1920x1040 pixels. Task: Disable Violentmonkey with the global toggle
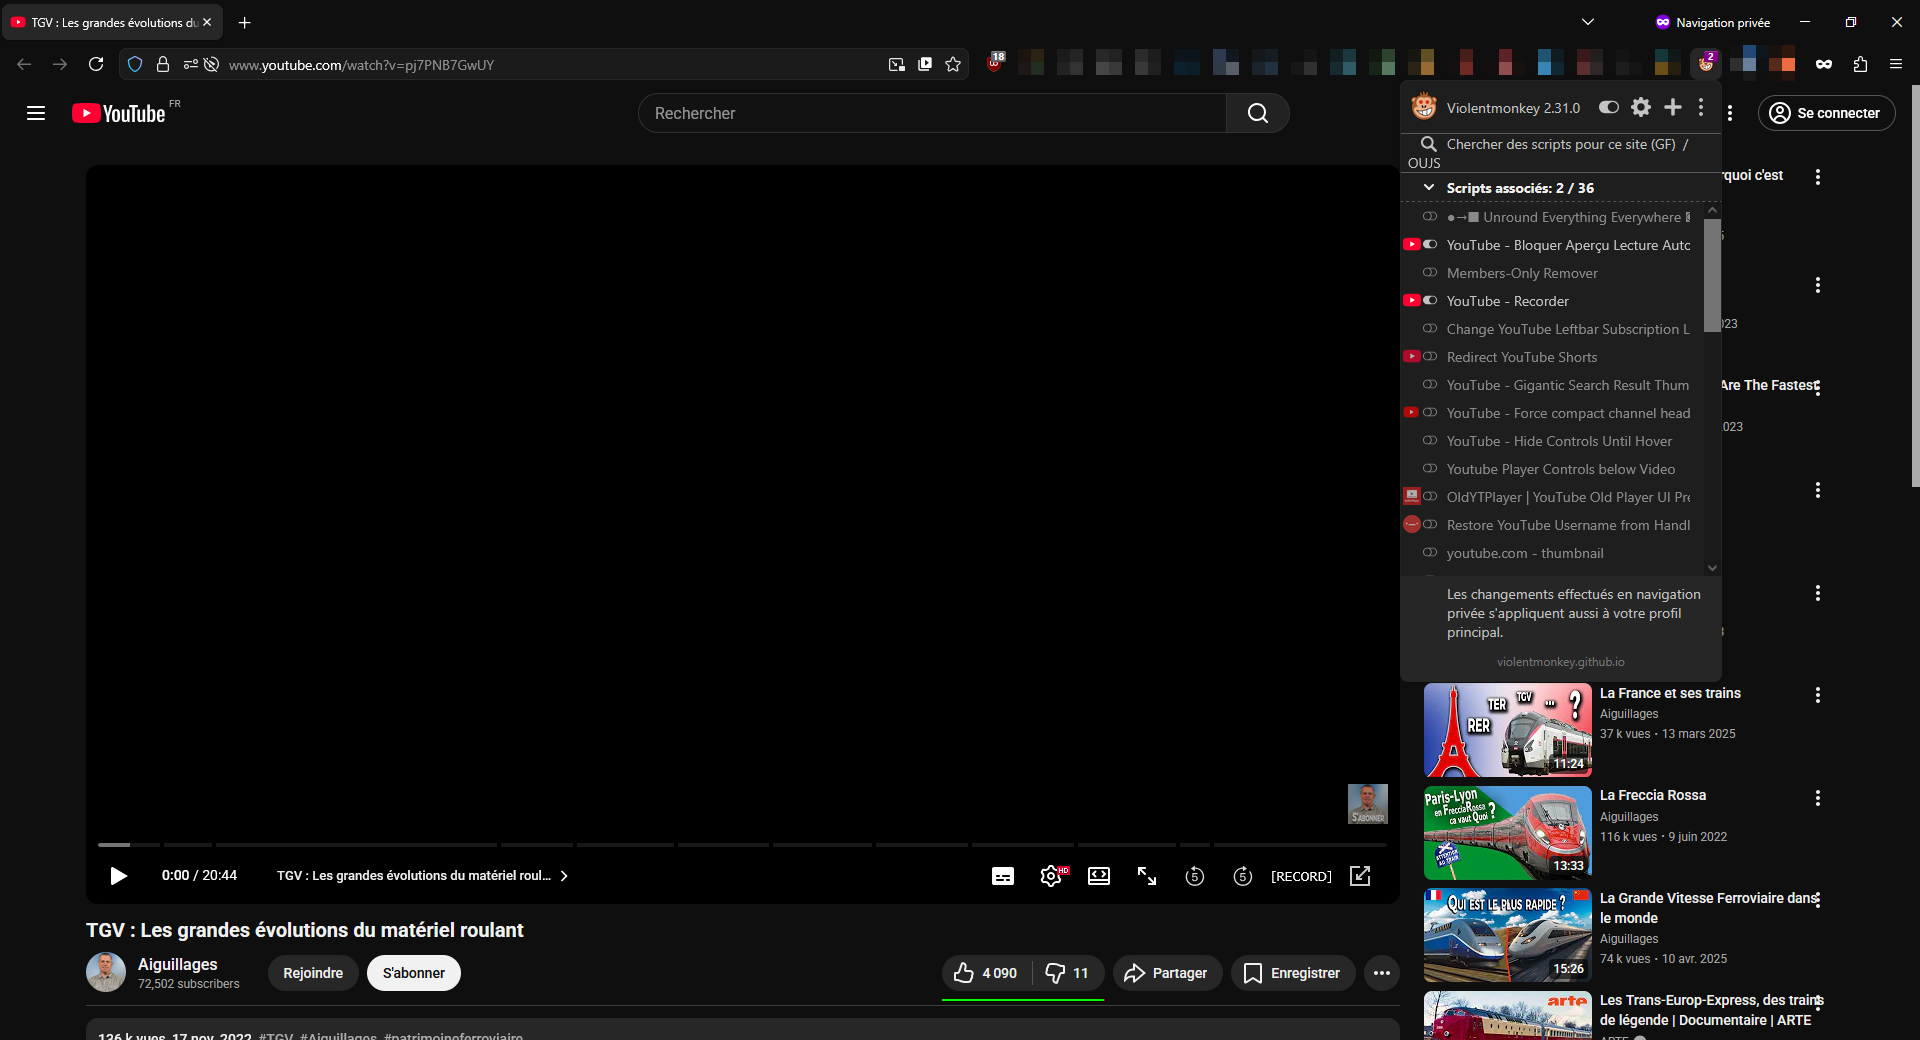click(x=1608, y=107)
